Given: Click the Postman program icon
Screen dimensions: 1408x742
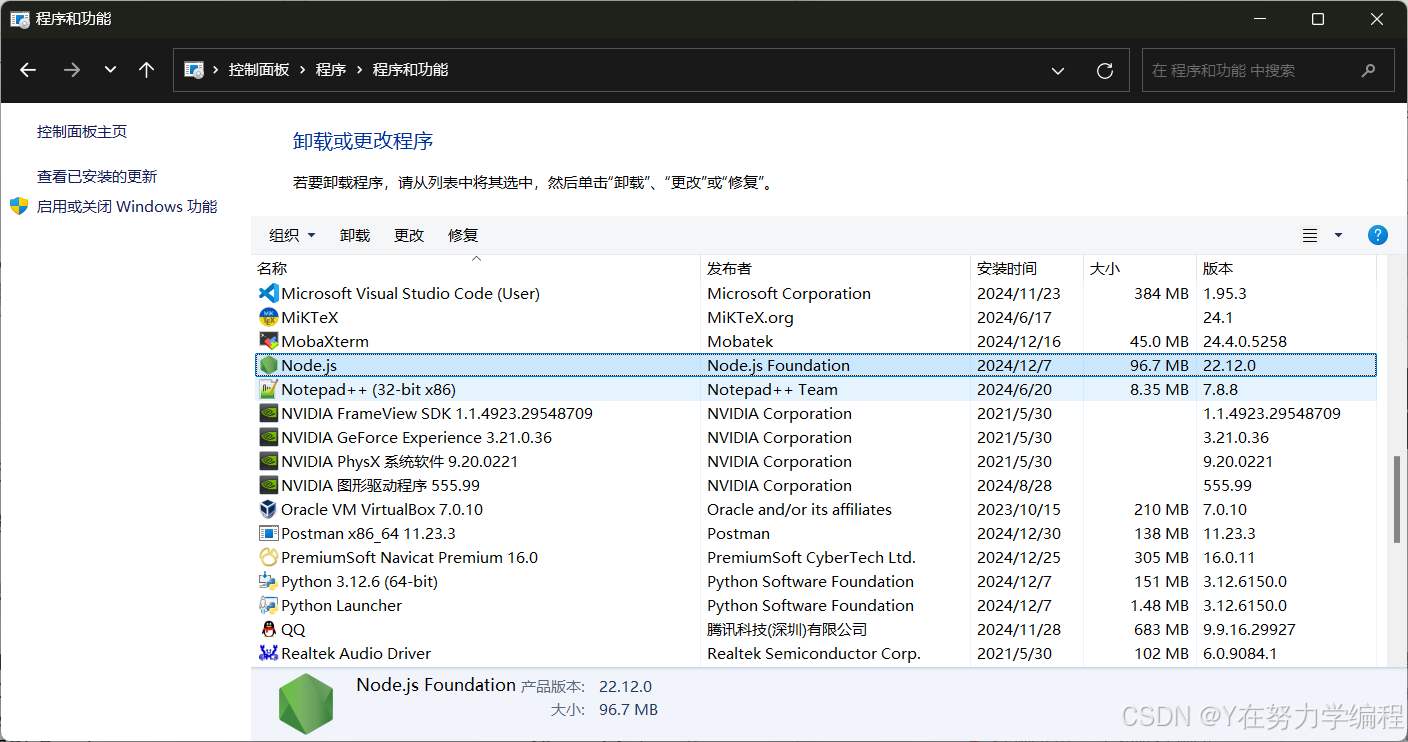Looking at the screenshot, I should (268, 533).
